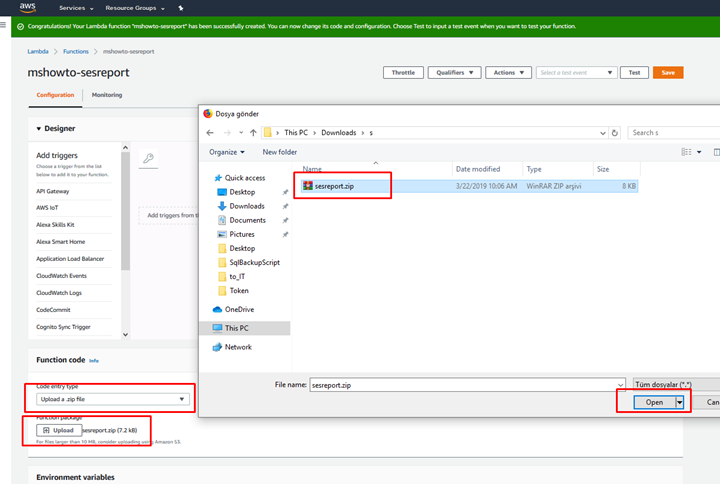Click the pin shortcut icon in AWS header
This screenshot has width=720, height=484.
click(181, 8)
